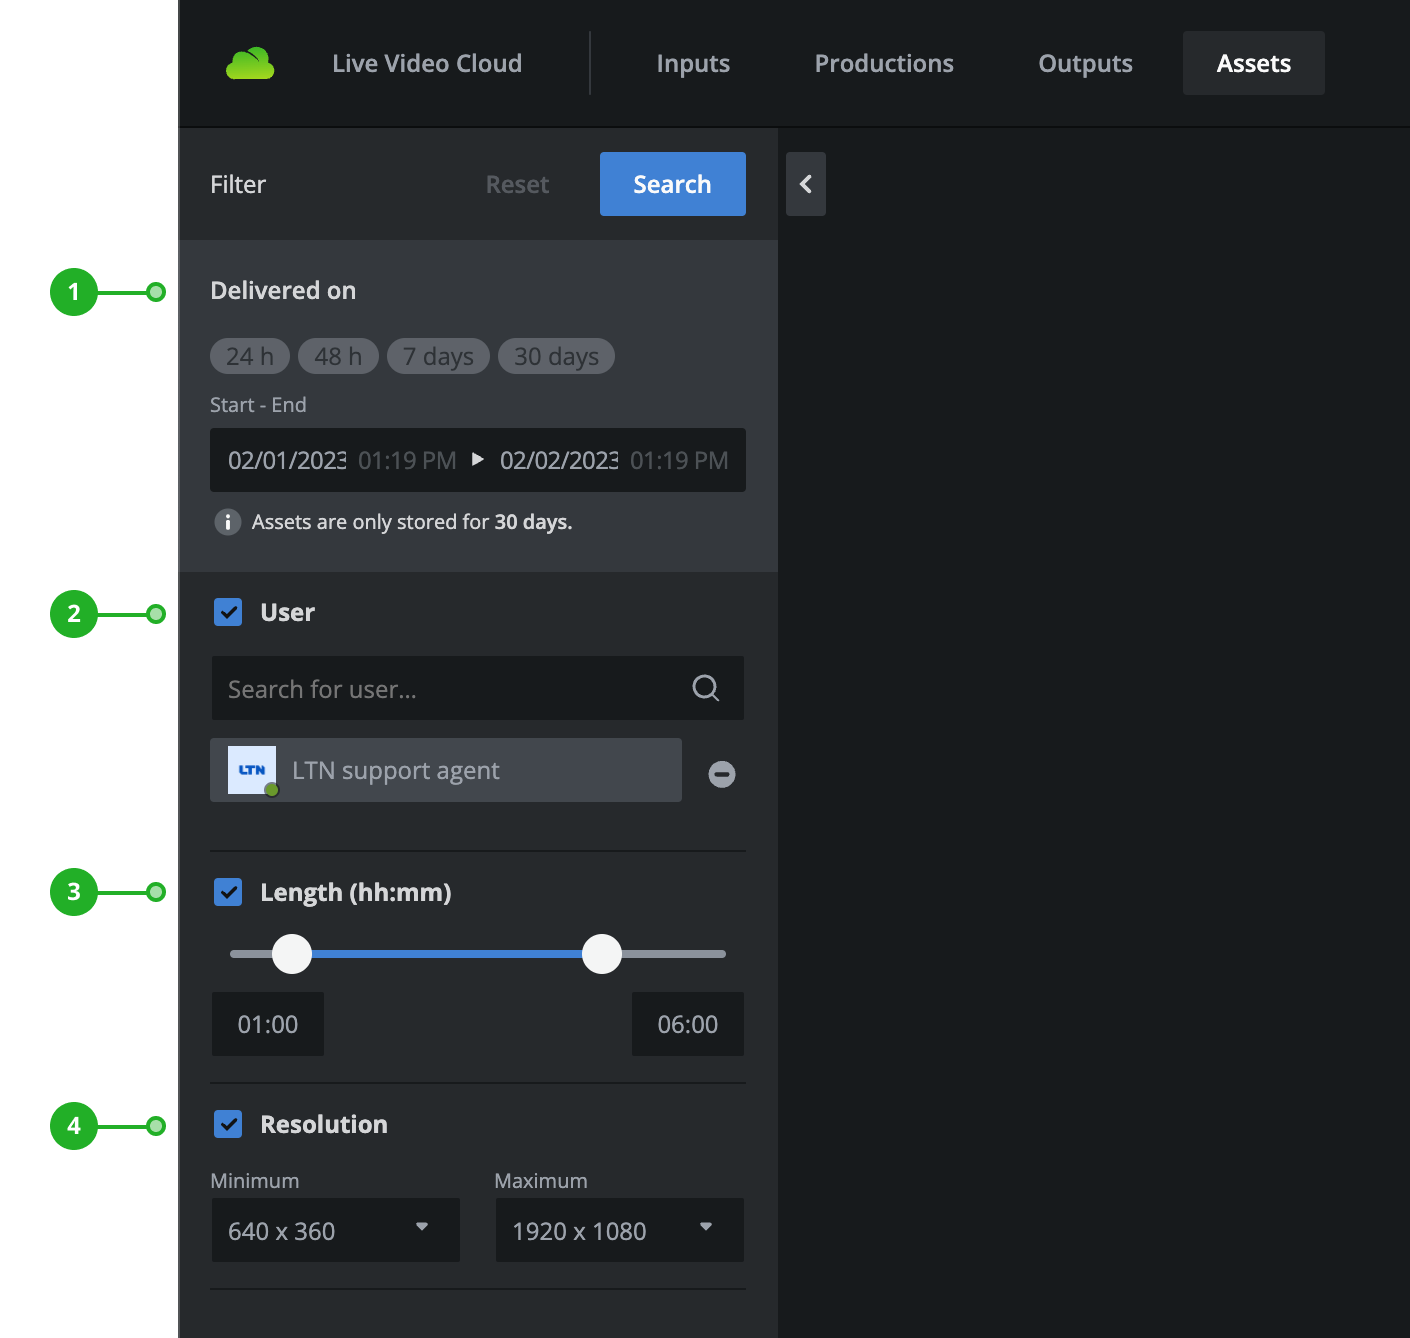Reset the filter settings

coord(517,185)
